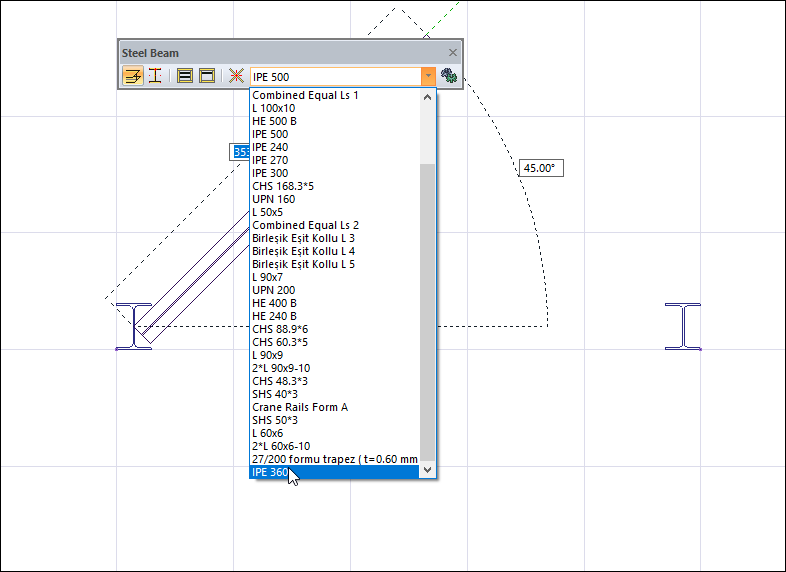Click the section list scrollbar thumb
The image size is (786, 572).
(x=428, y=310)
